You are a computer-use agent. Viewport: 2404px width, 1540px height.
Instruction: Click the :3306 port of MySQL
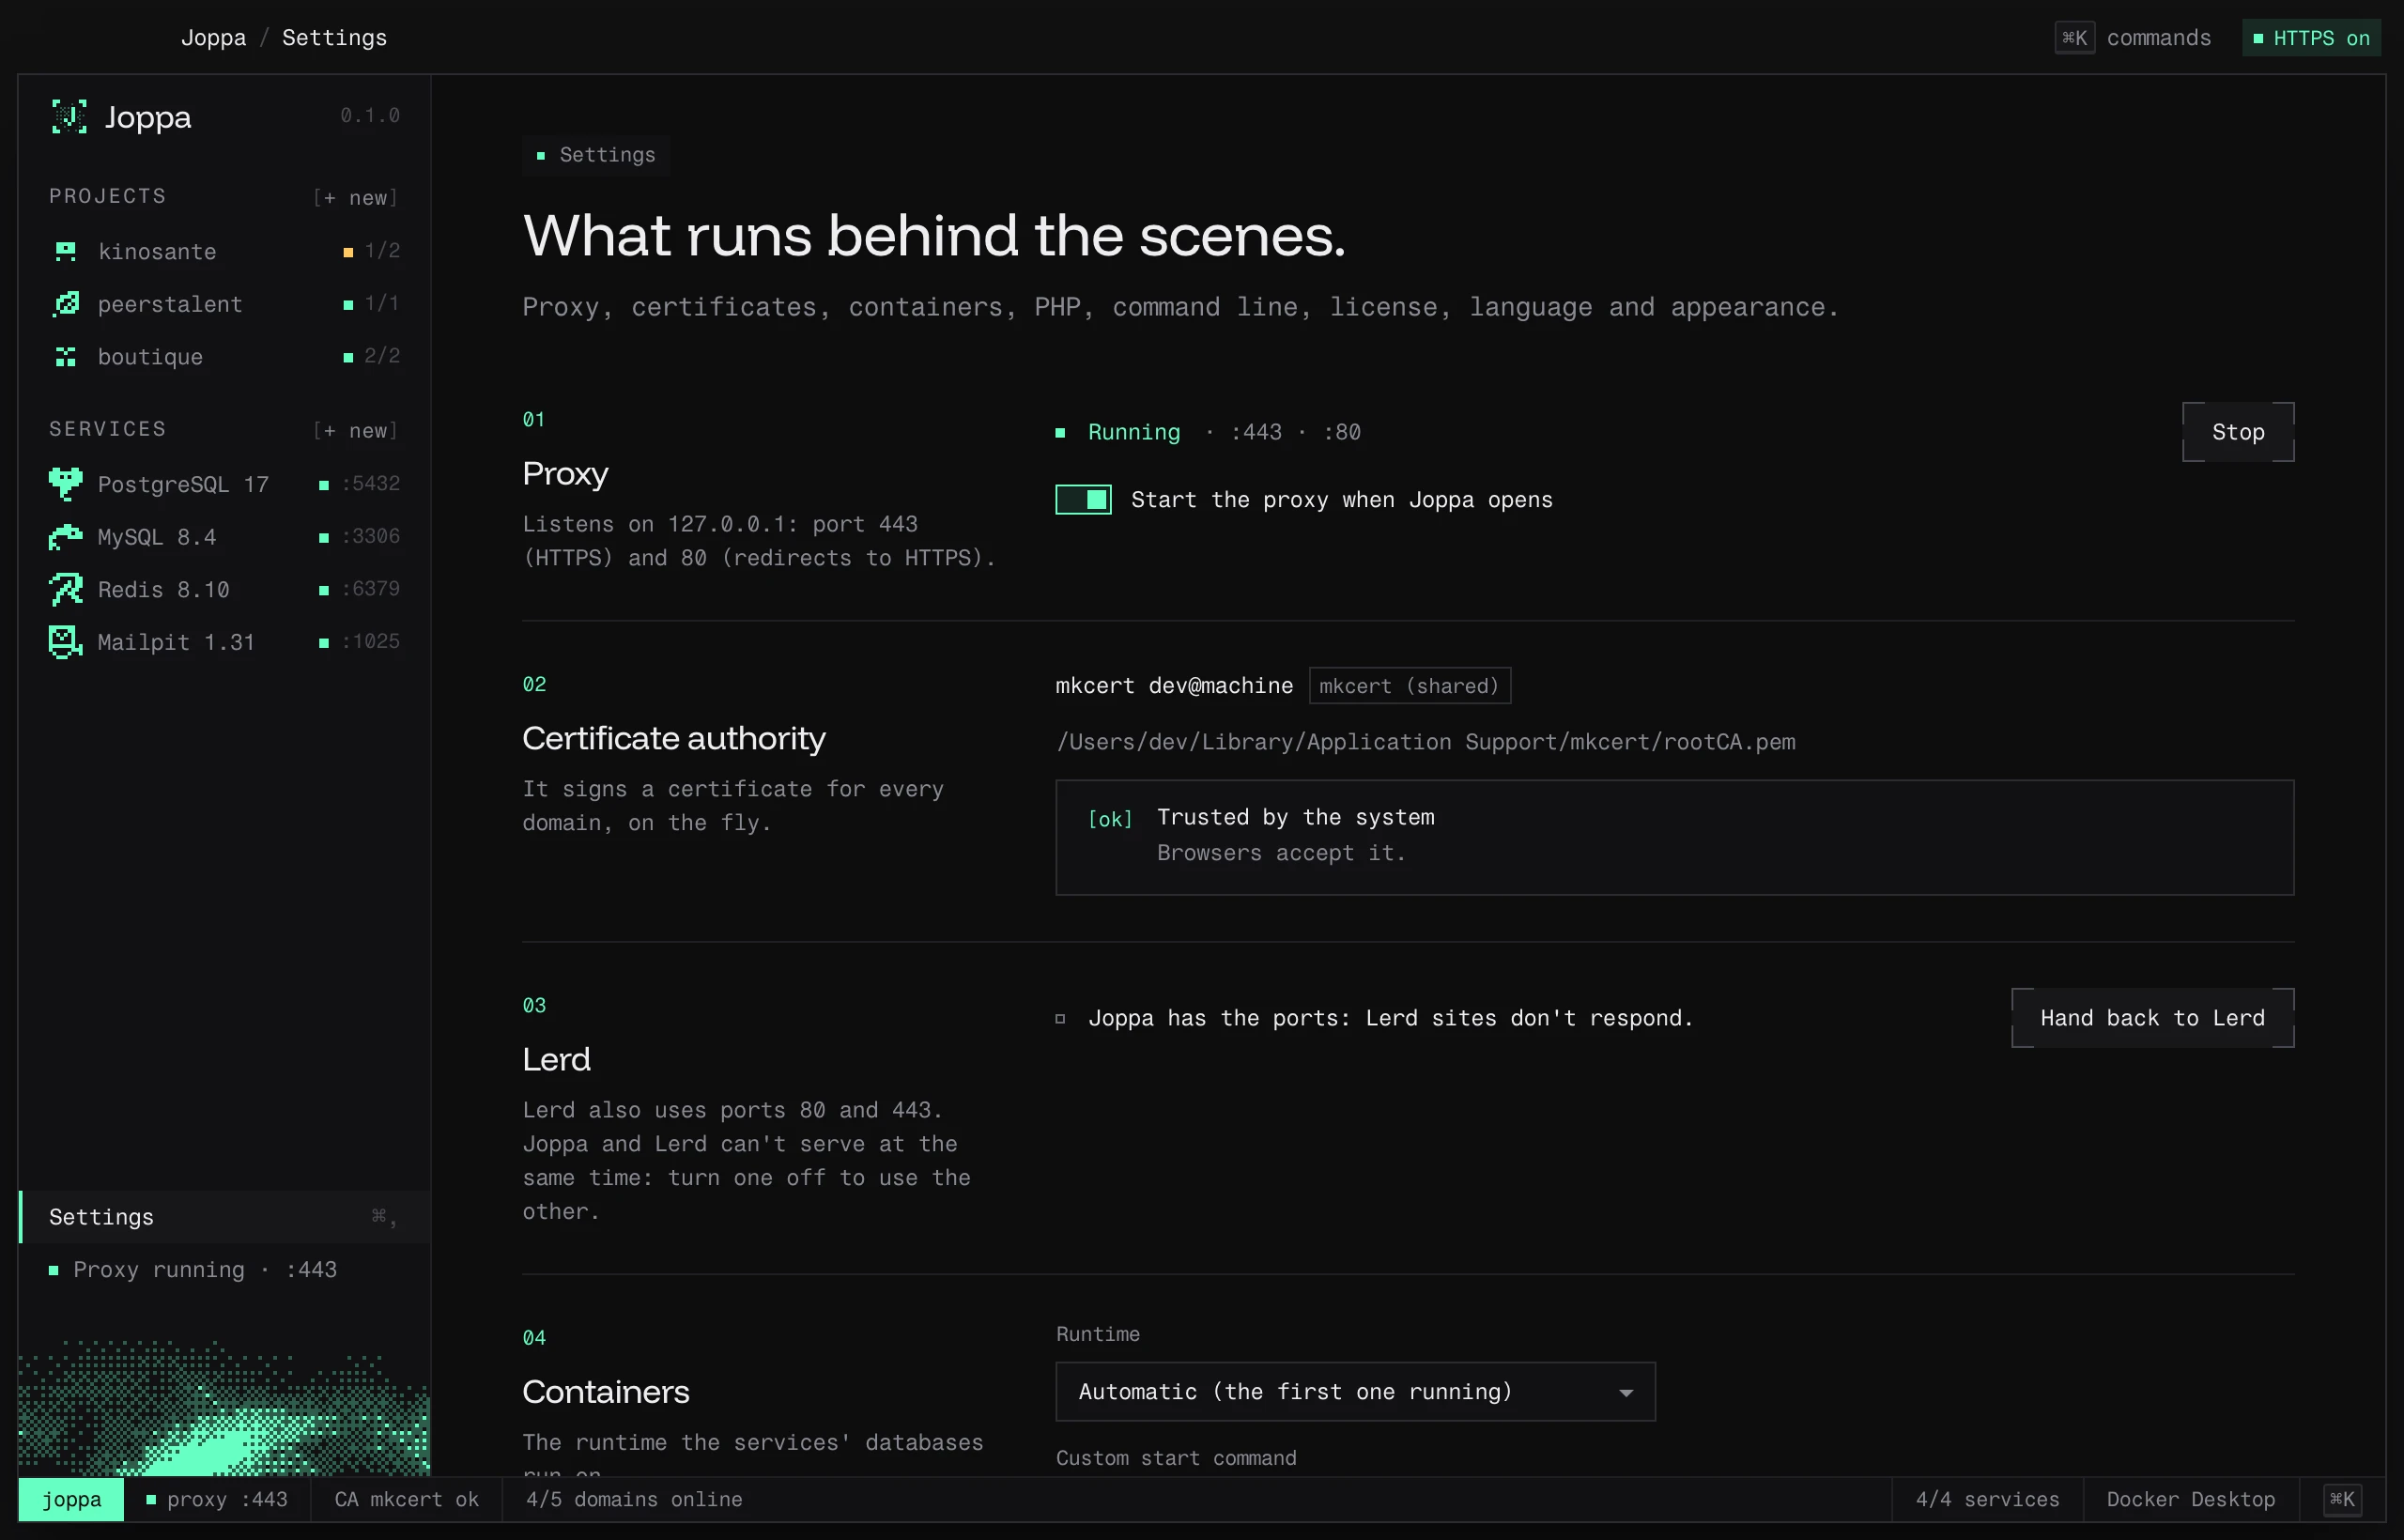pyautogui.click(x=371, y=537)
